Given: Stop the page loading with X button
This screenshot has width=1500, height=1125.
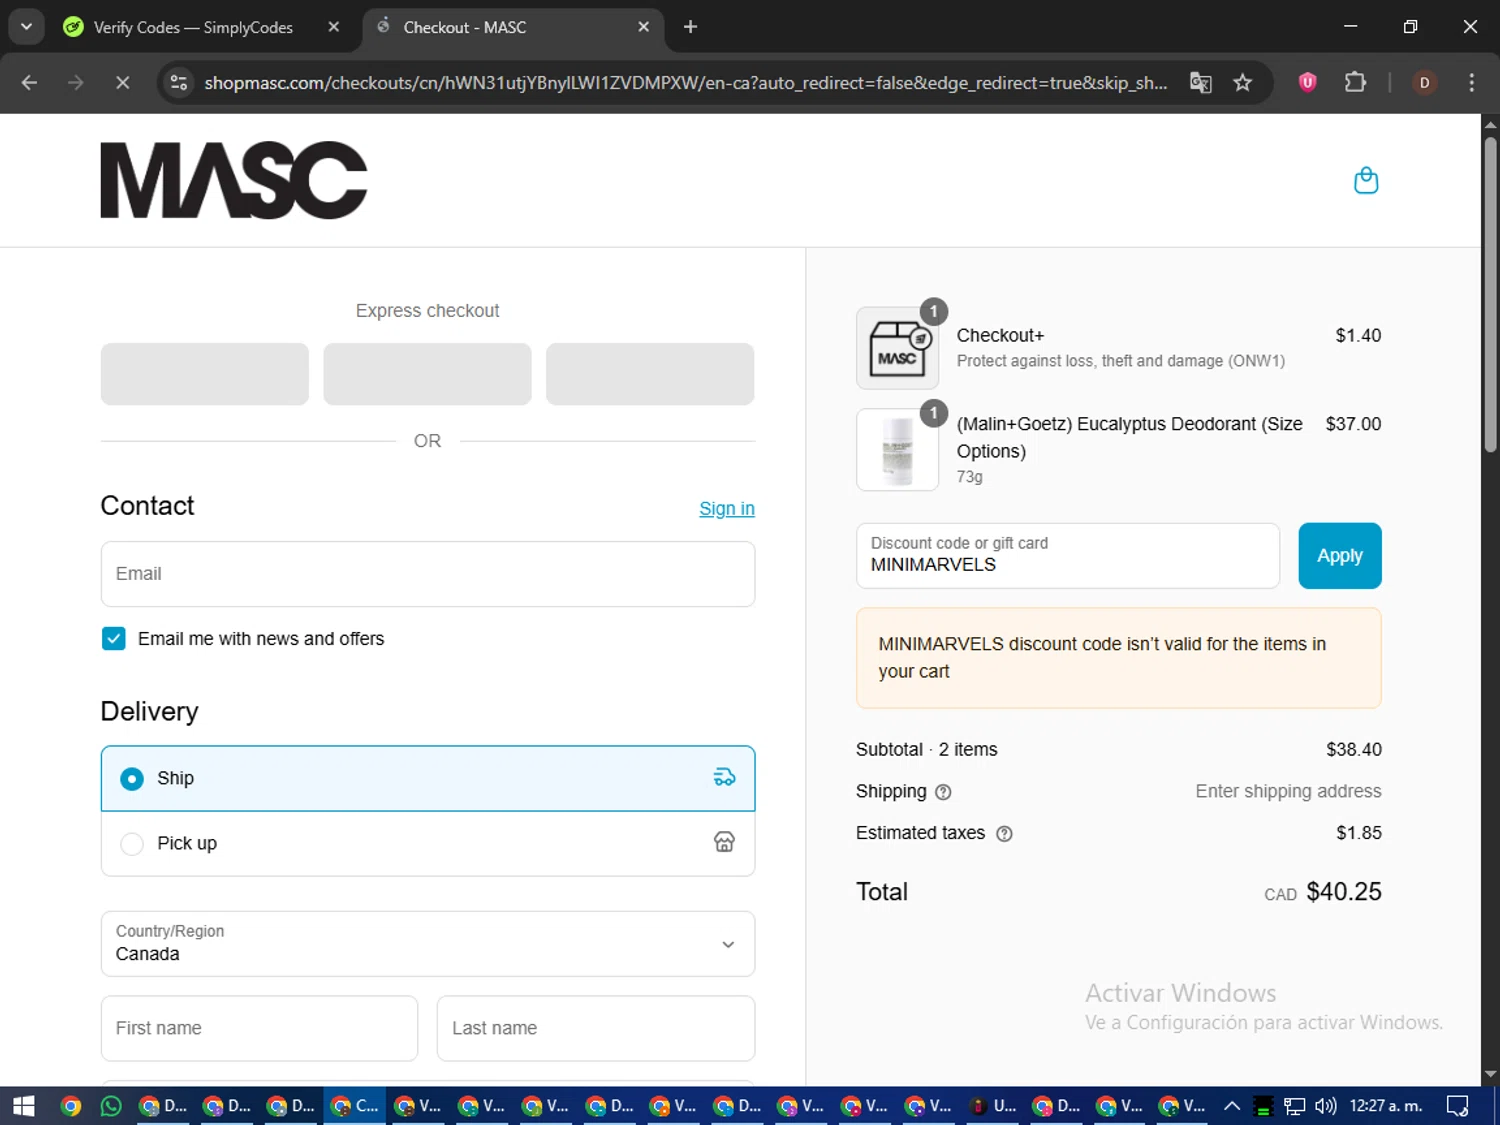Looking at the screenshot, I should [122, 82].
